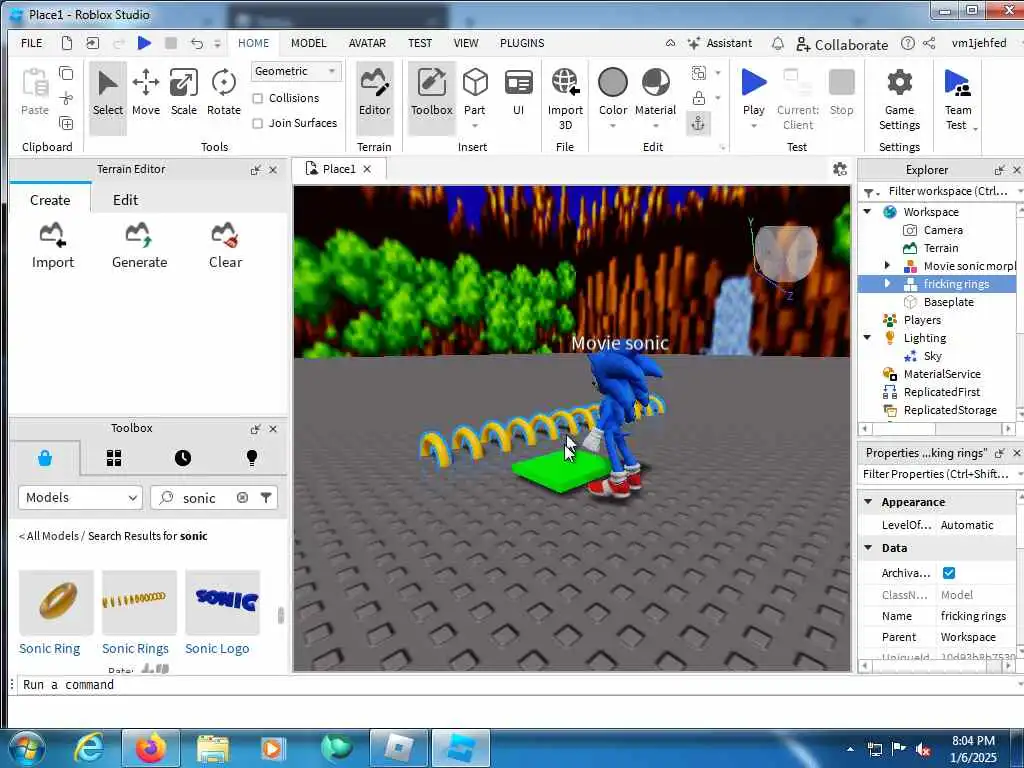Click Import 3D
This screenshot has width=1024, height=768.
(x=565, y=98)
